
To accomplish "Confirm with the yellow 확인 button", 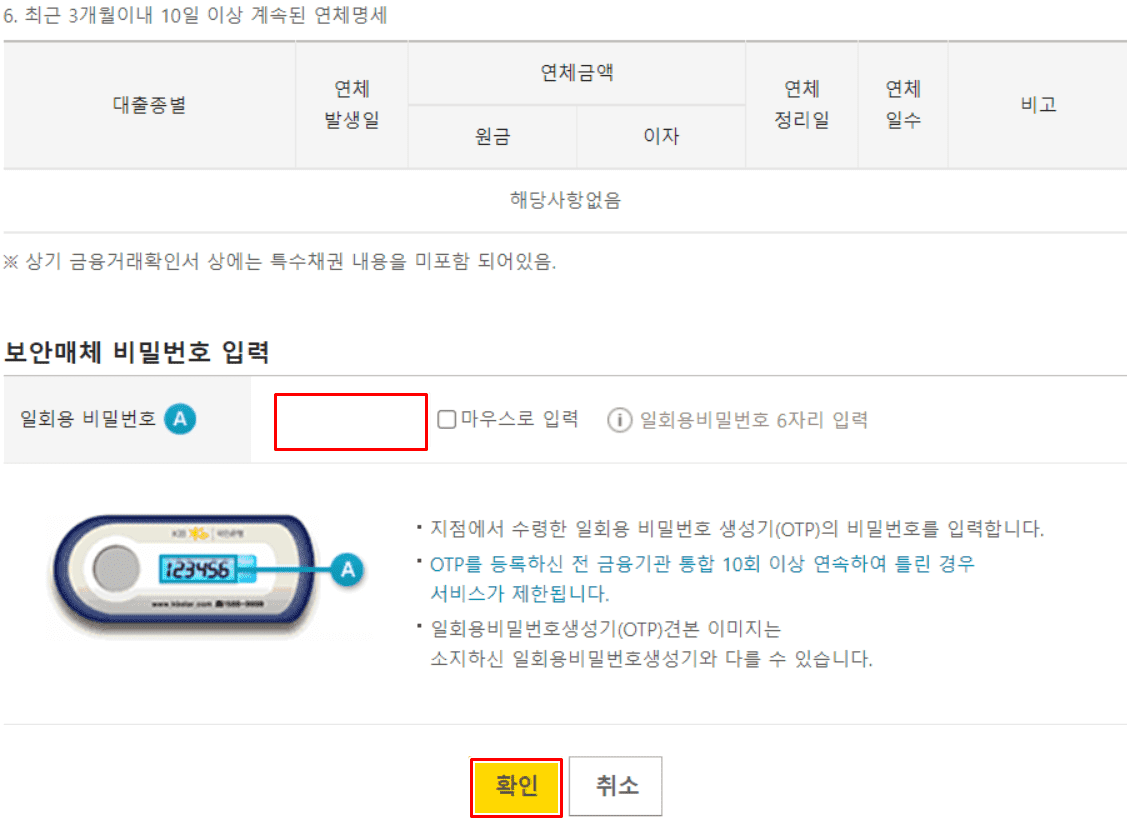I will coord(516,786).
